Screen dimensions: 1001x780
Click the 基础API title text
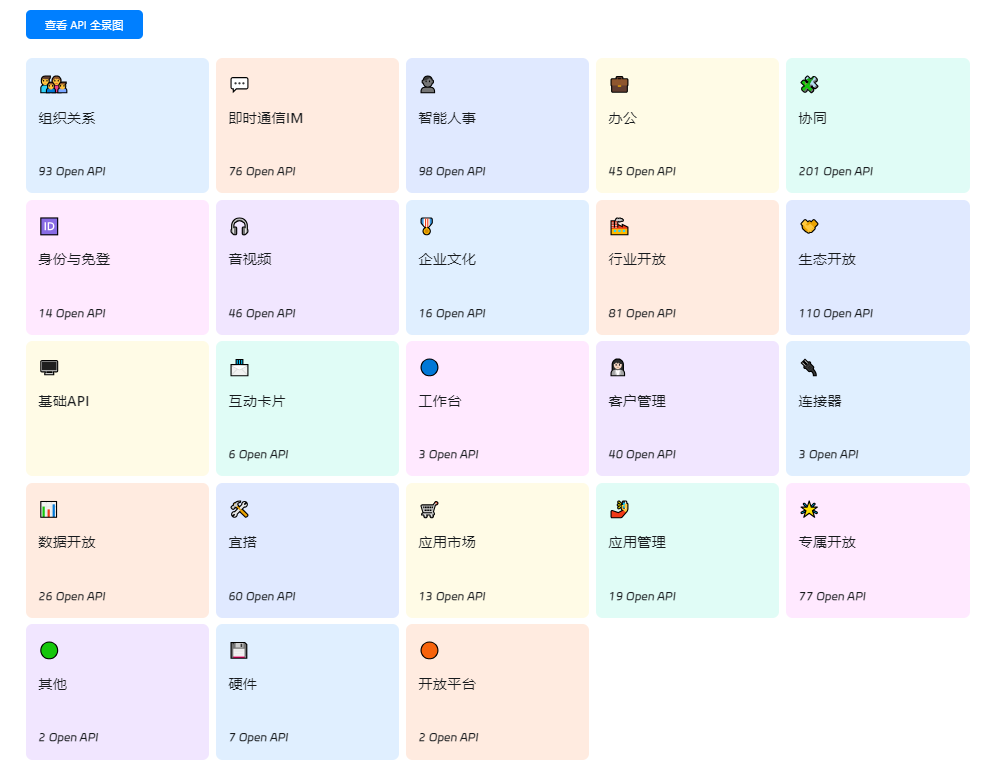click(x=64, y=401)
